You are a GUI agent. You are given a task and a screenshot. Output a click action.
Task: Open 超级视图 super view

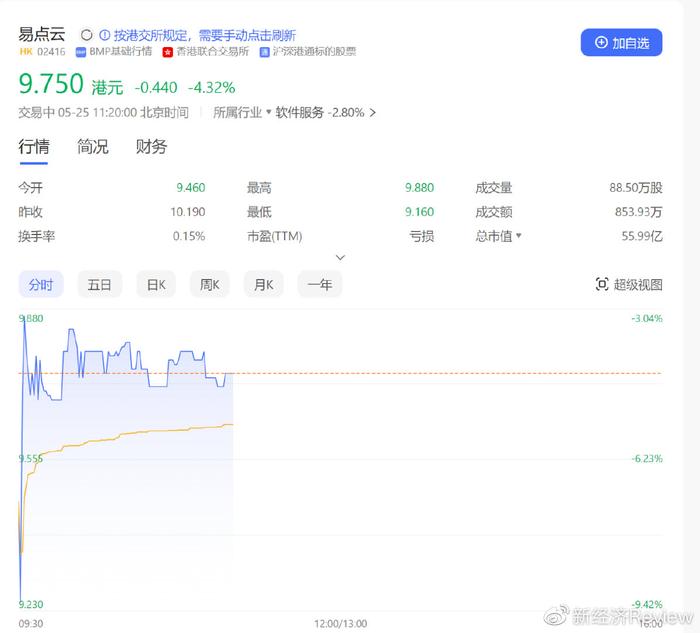629,284
